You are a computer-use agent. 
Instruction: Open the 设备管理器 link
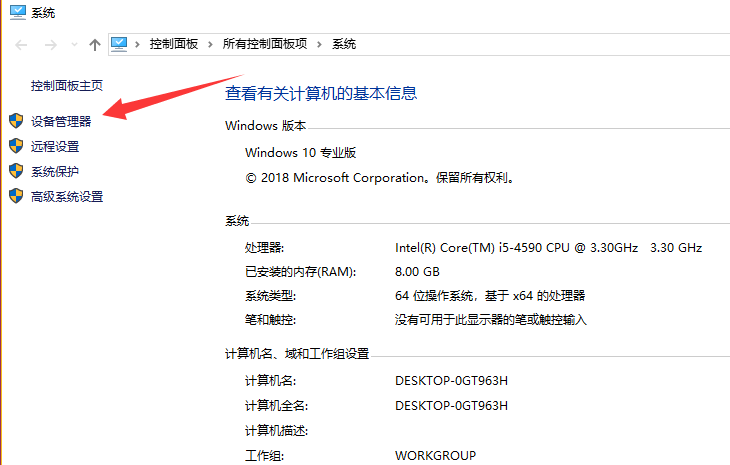[x=61, y=122]
